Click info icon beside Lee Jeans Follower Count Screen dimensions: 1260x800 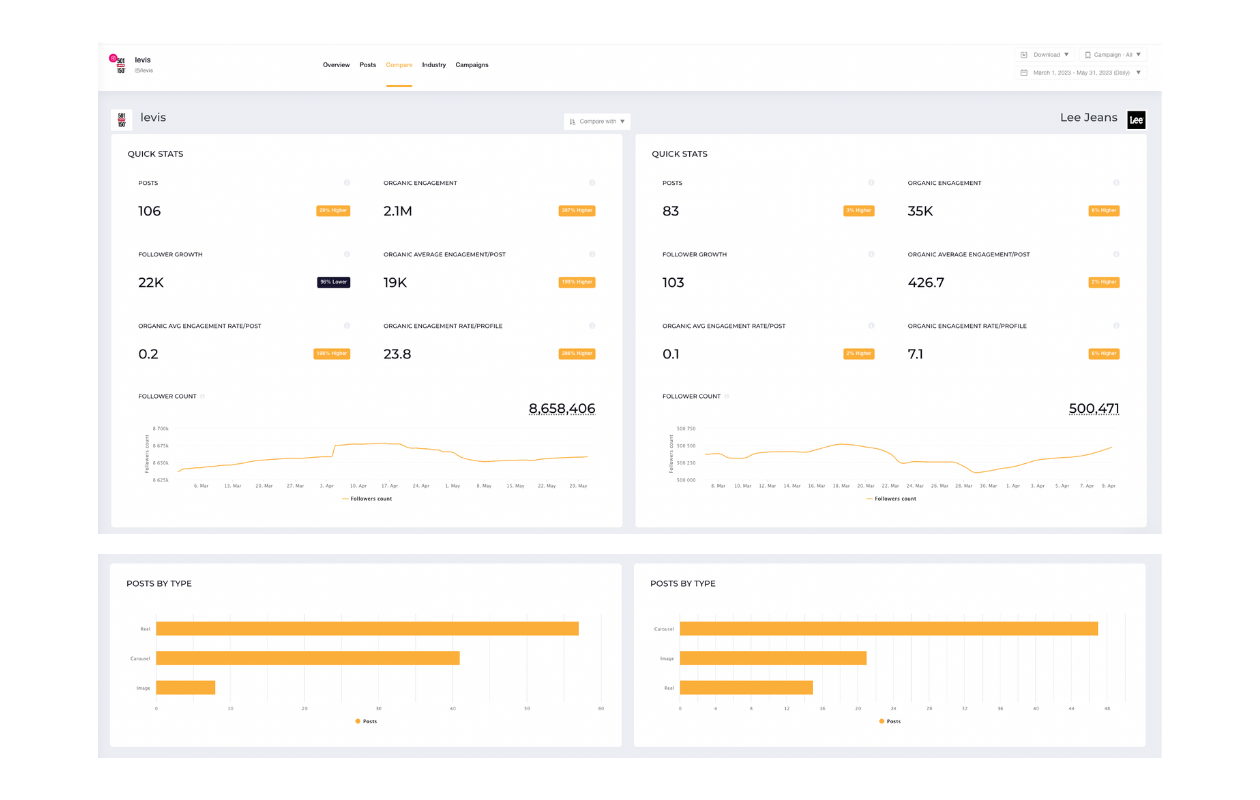point(727,396)
